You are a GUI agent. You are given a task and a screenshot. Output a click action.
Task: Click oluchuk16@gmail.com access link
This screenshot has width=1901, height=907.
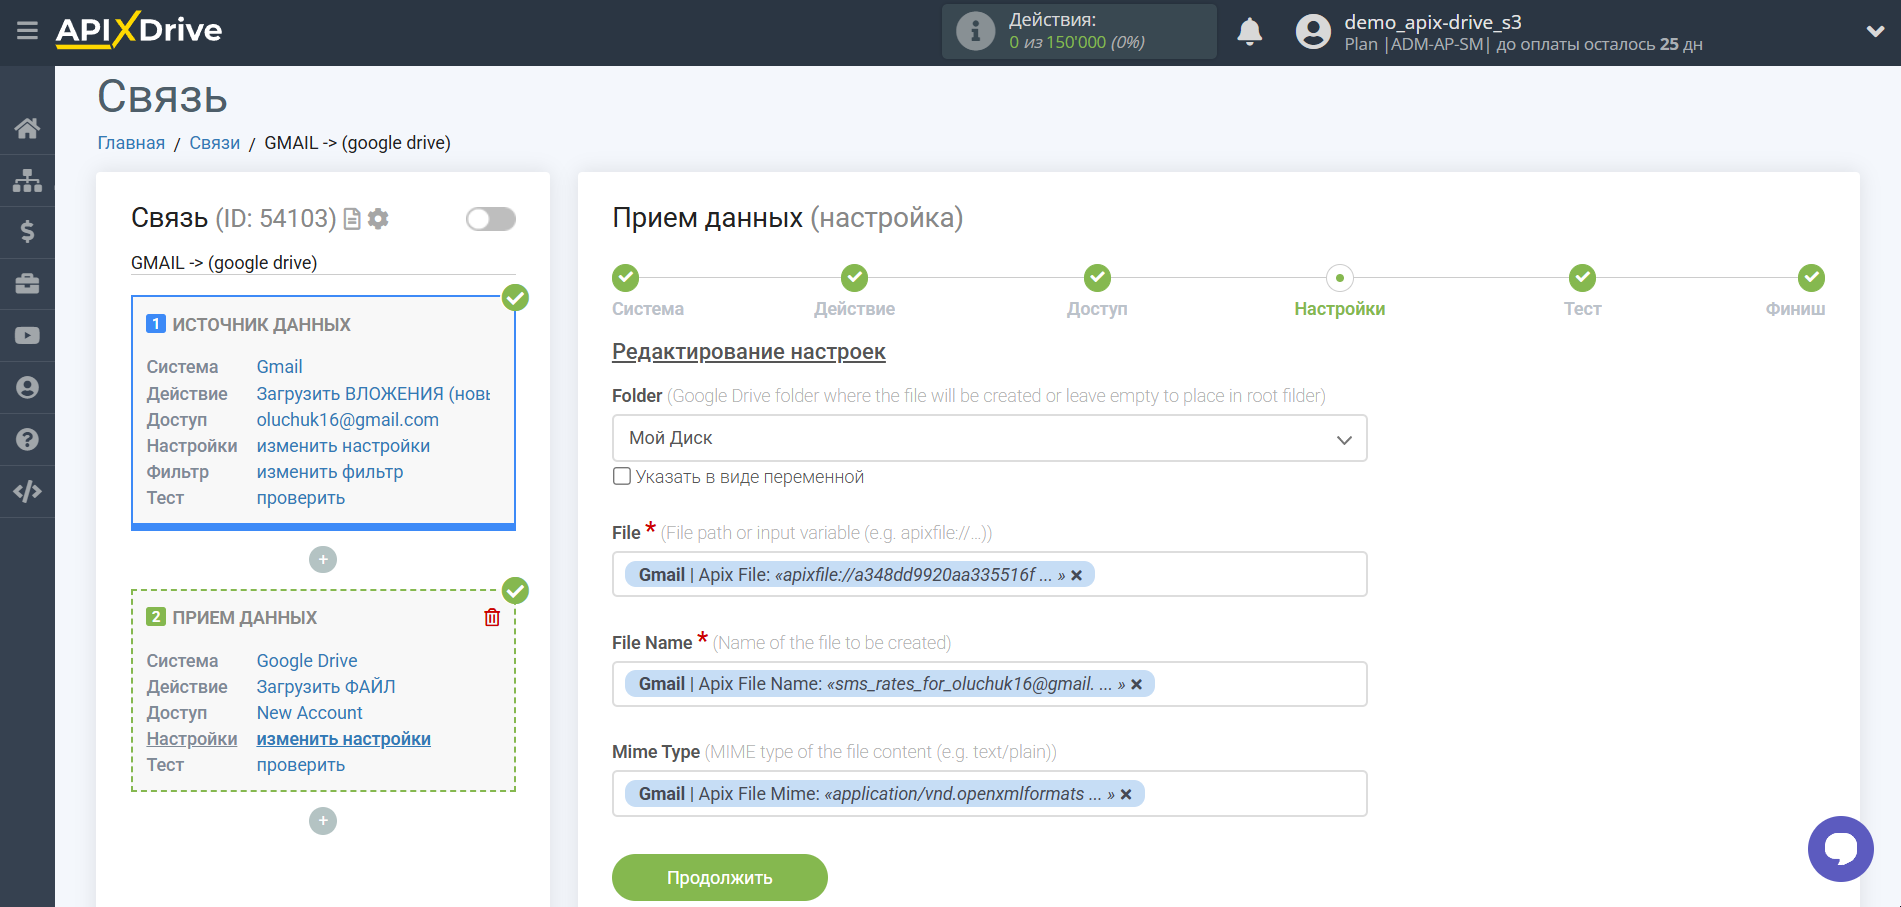tap(348, 420)
